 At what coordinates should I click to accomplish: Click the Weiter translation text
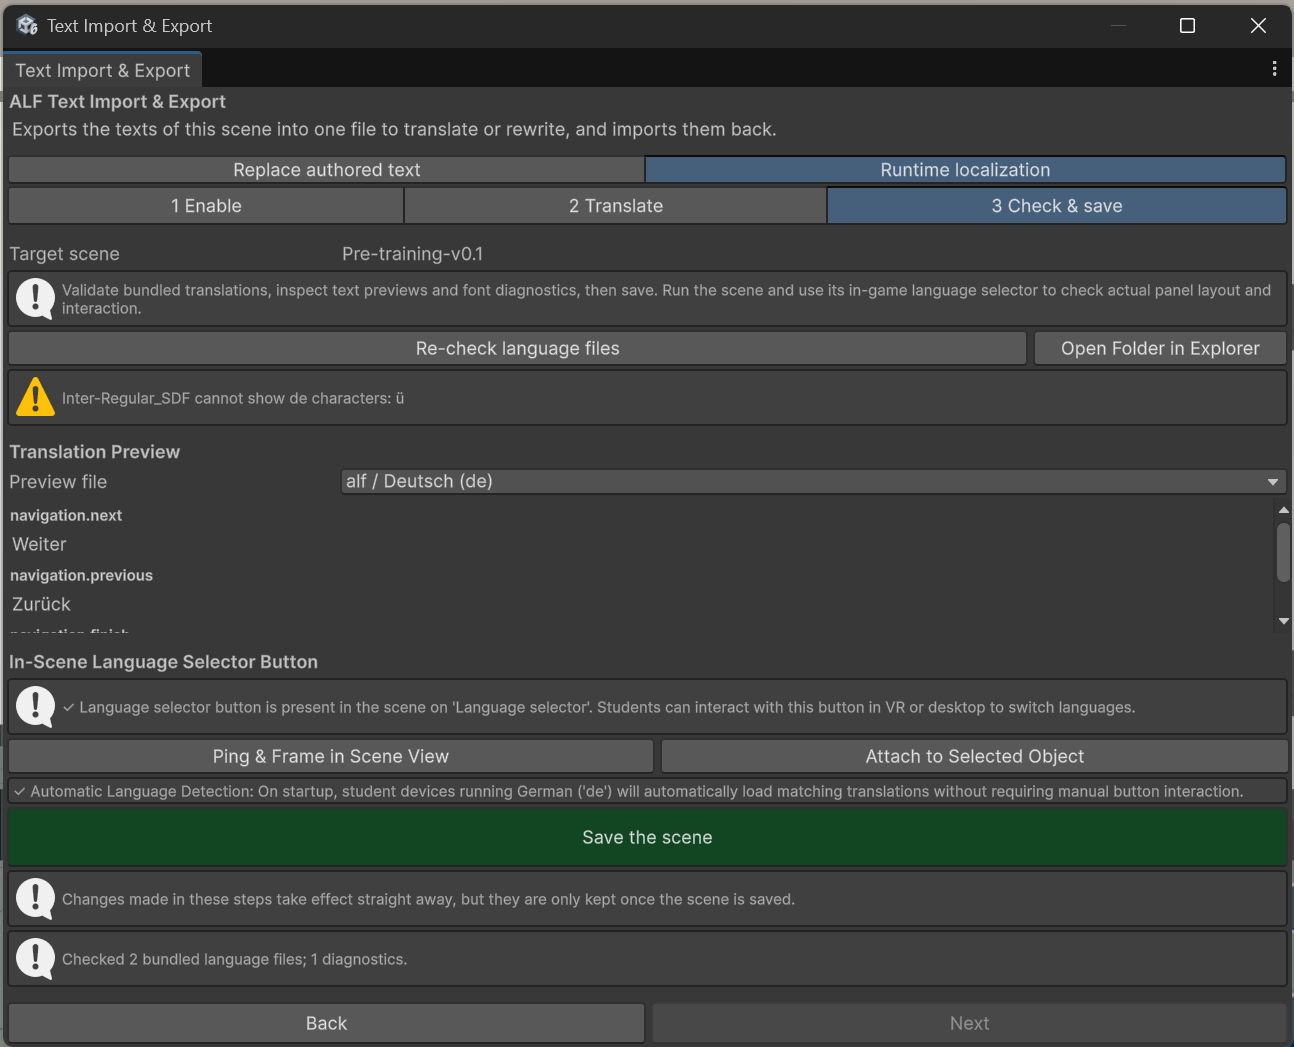click(39, 544)
